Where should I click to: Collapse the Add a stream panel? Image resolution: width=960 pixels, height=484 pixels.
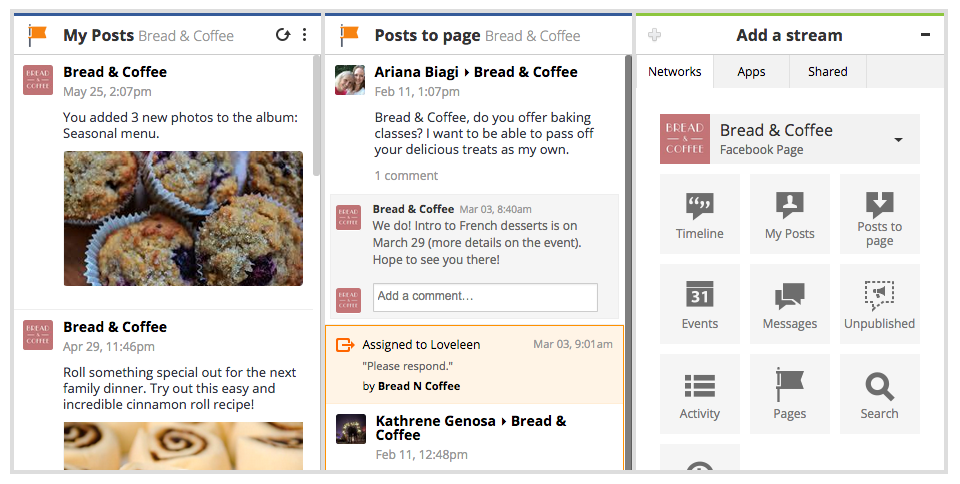click(x=925, y=35)
